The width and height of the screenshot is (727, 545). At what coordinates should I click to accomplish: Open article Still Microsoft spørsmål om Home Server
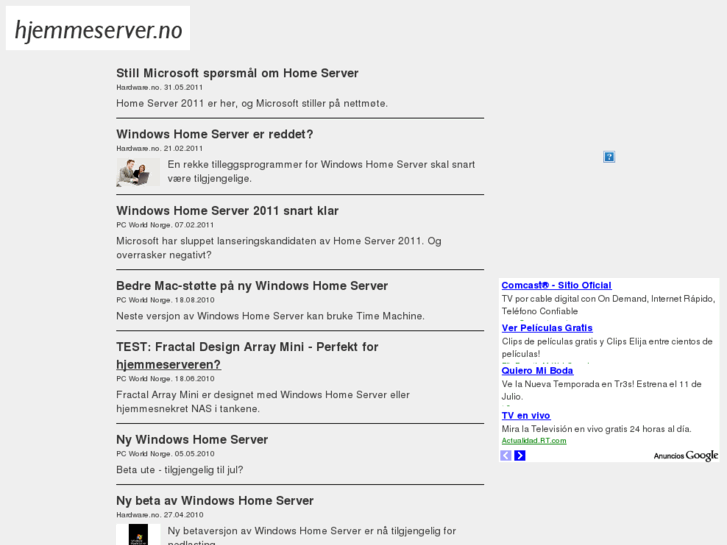click(237, 73)
